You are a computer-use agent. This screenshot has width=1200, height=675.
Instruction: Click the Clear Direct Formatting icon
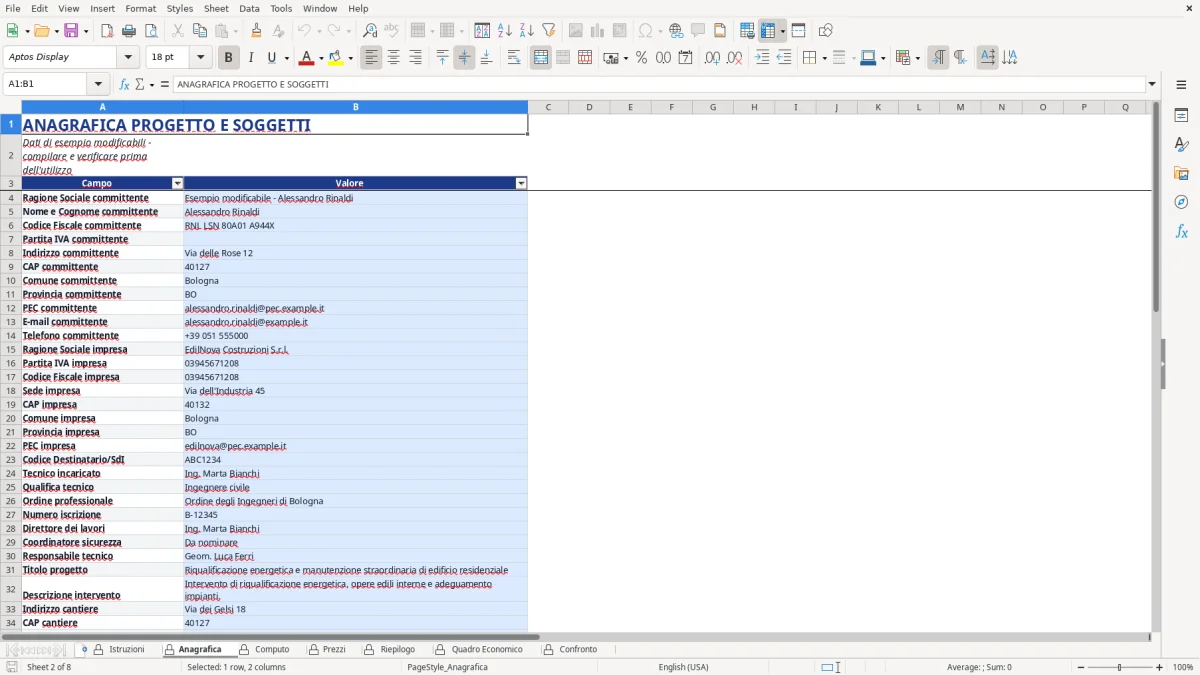278,31
